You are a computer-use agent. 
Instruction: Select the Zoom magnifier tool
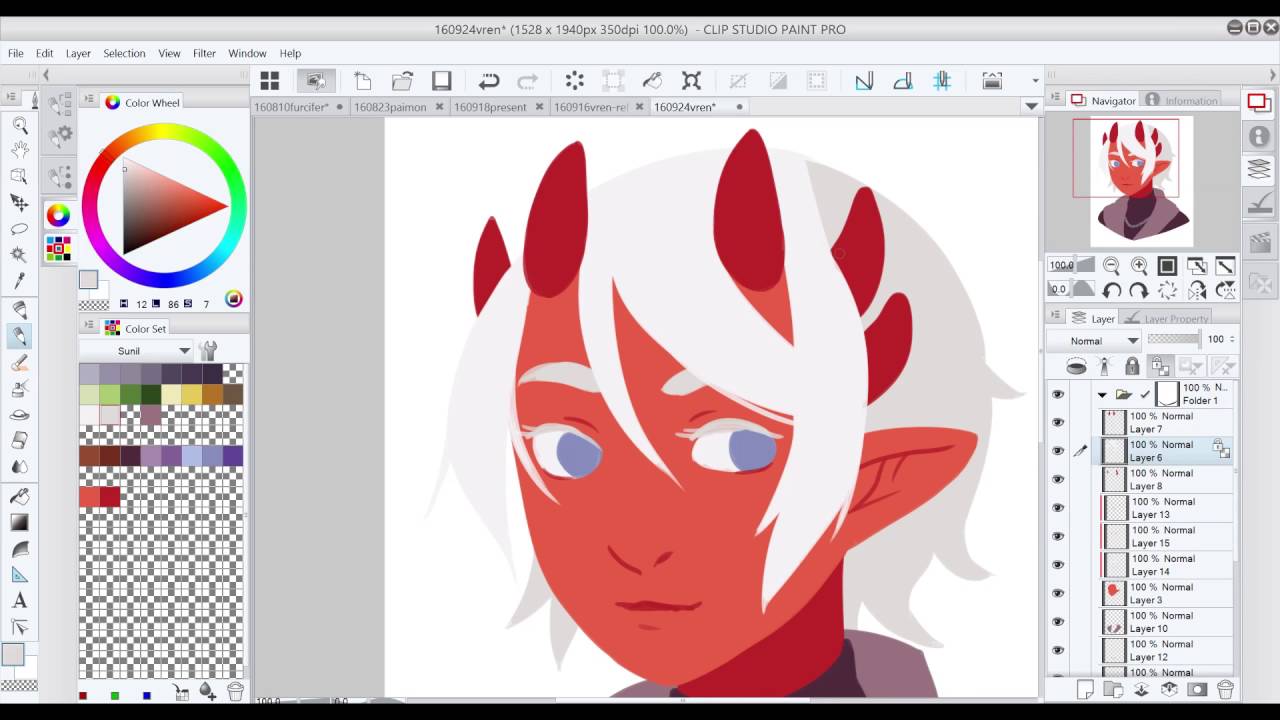19,125
